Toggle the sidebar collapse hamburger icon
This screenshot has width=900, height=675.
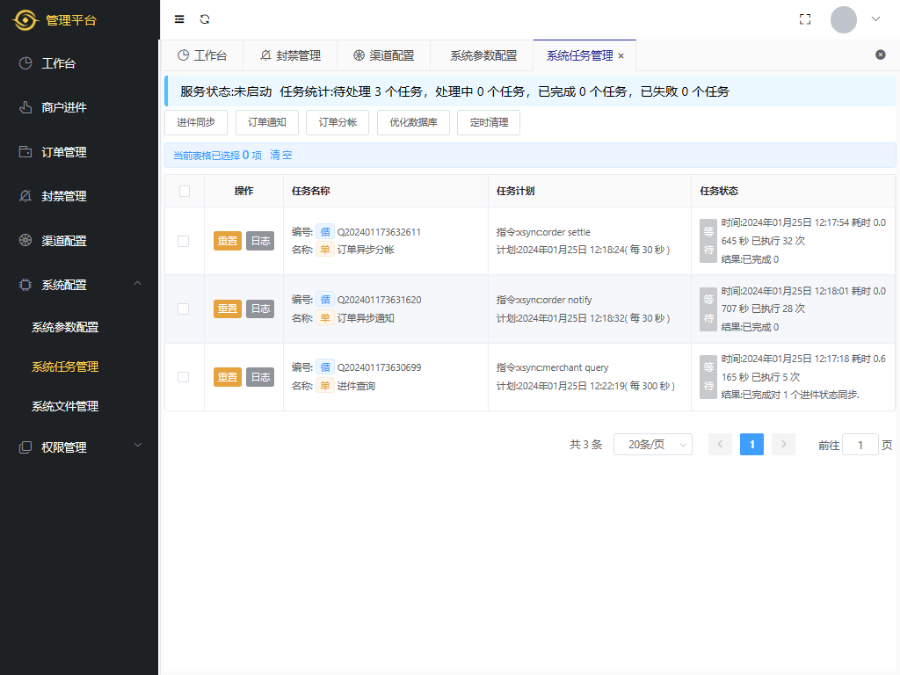tap(180, 20)
